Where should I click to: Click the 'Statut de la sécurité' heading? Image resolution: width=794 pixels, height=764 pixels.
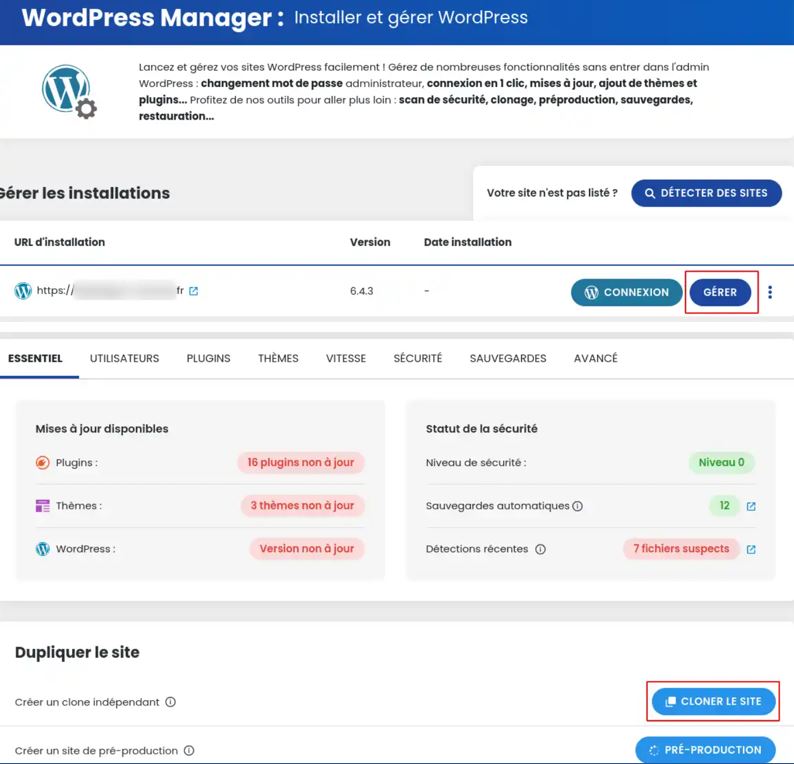coord(482,429)
